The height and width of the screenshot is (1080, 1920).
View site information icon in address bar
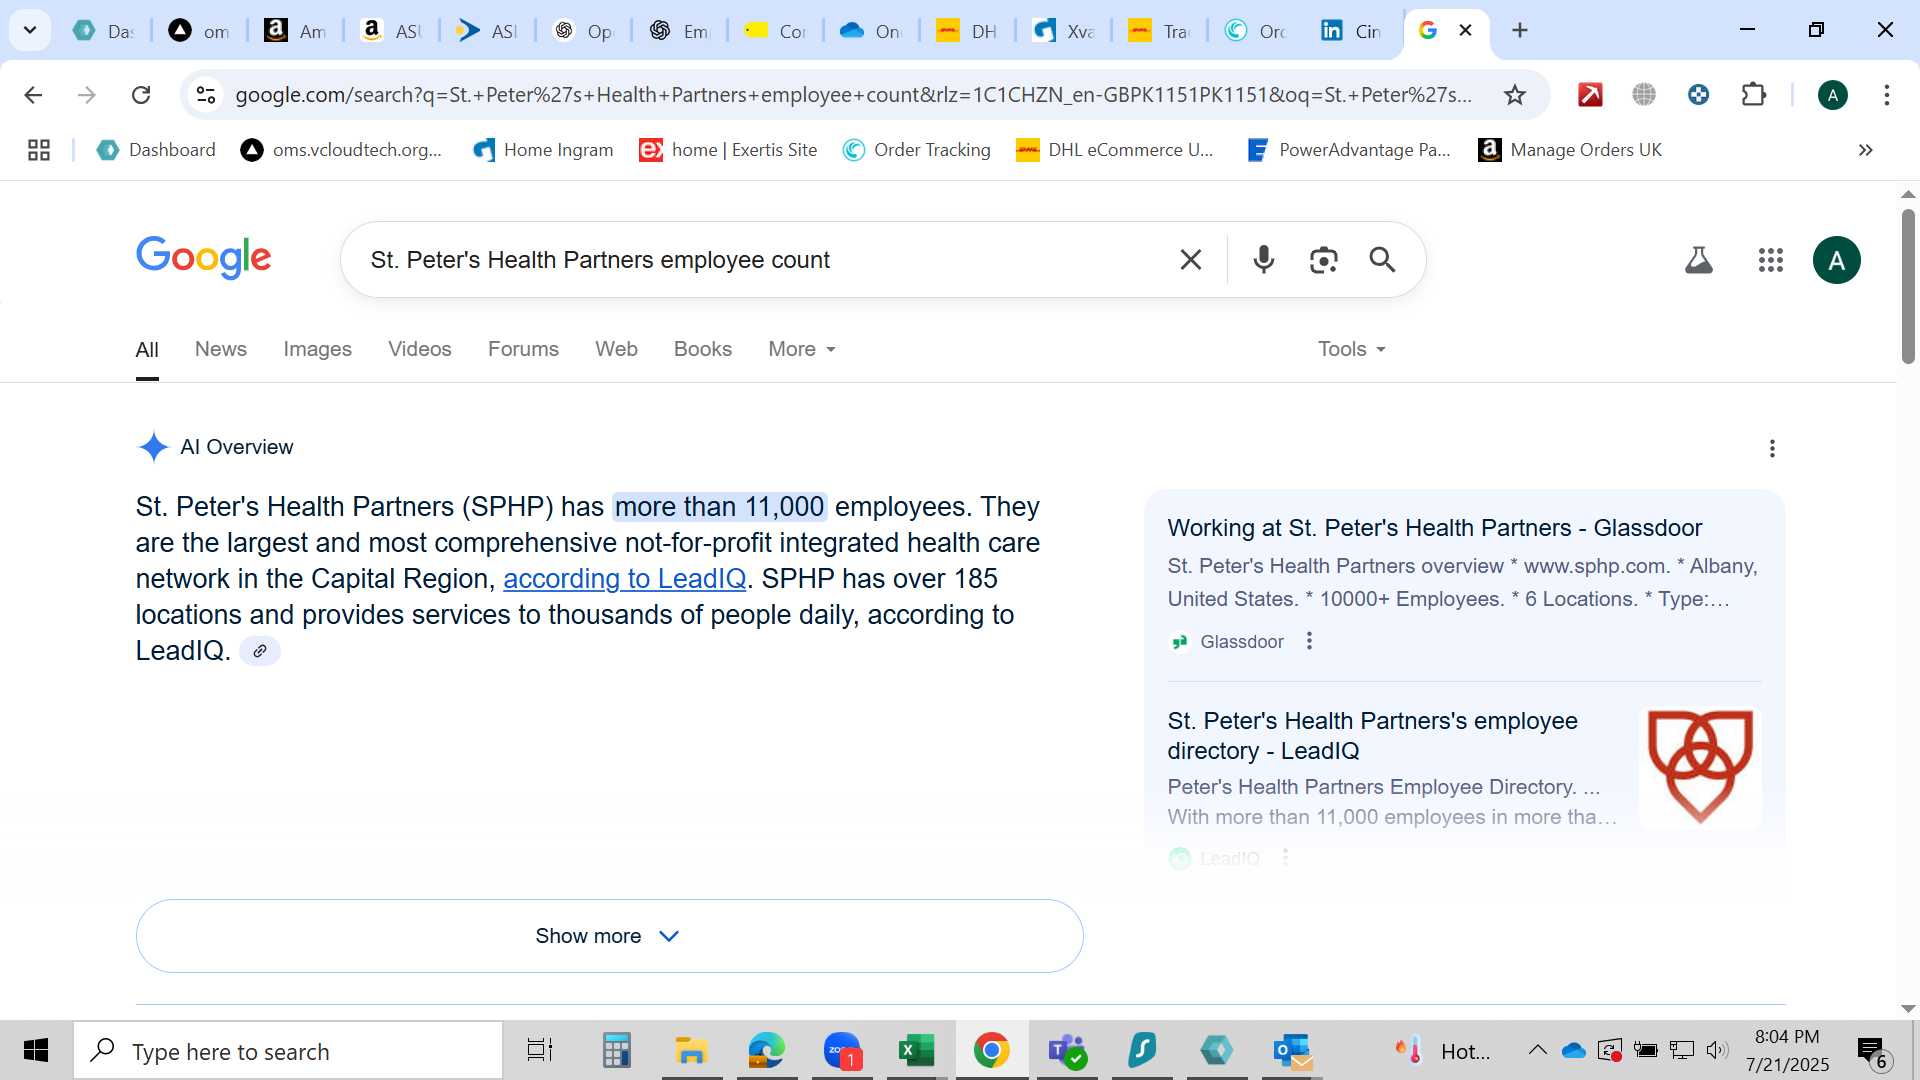pos(206,95)
